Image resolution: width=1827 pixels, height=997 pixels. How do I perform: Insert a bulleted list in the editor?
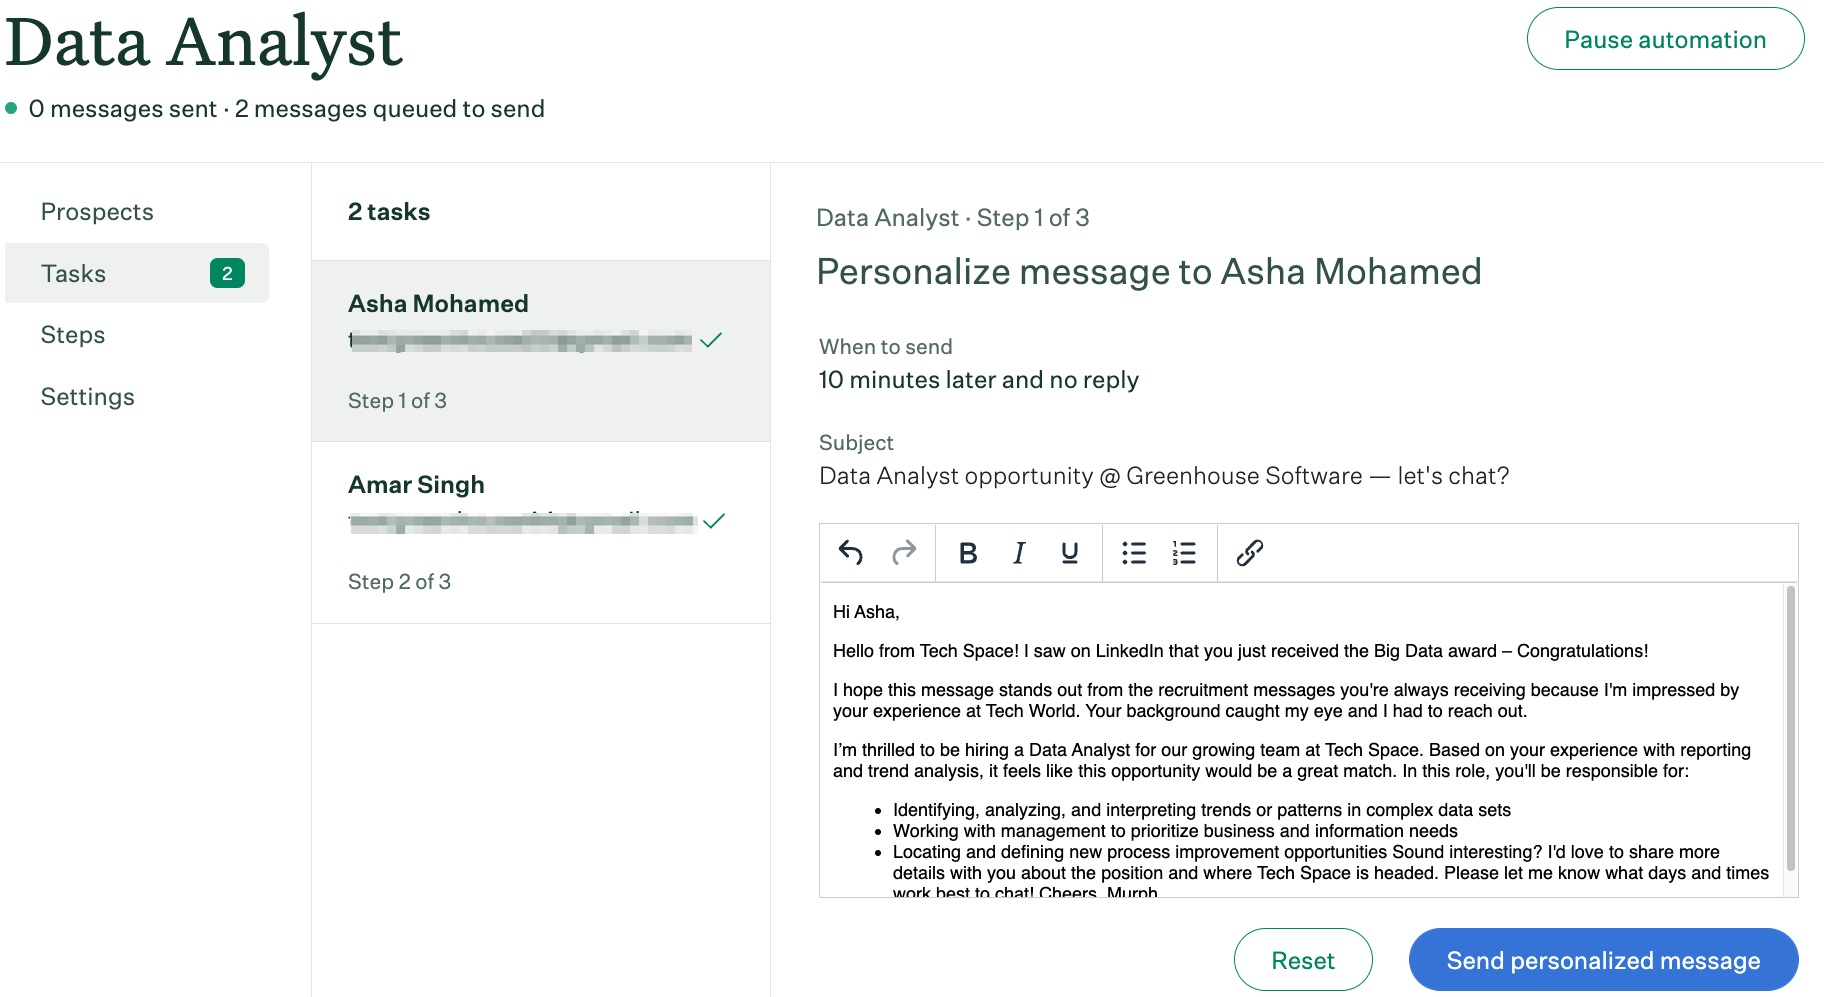pyautogui.click(x=1133, y=553)
